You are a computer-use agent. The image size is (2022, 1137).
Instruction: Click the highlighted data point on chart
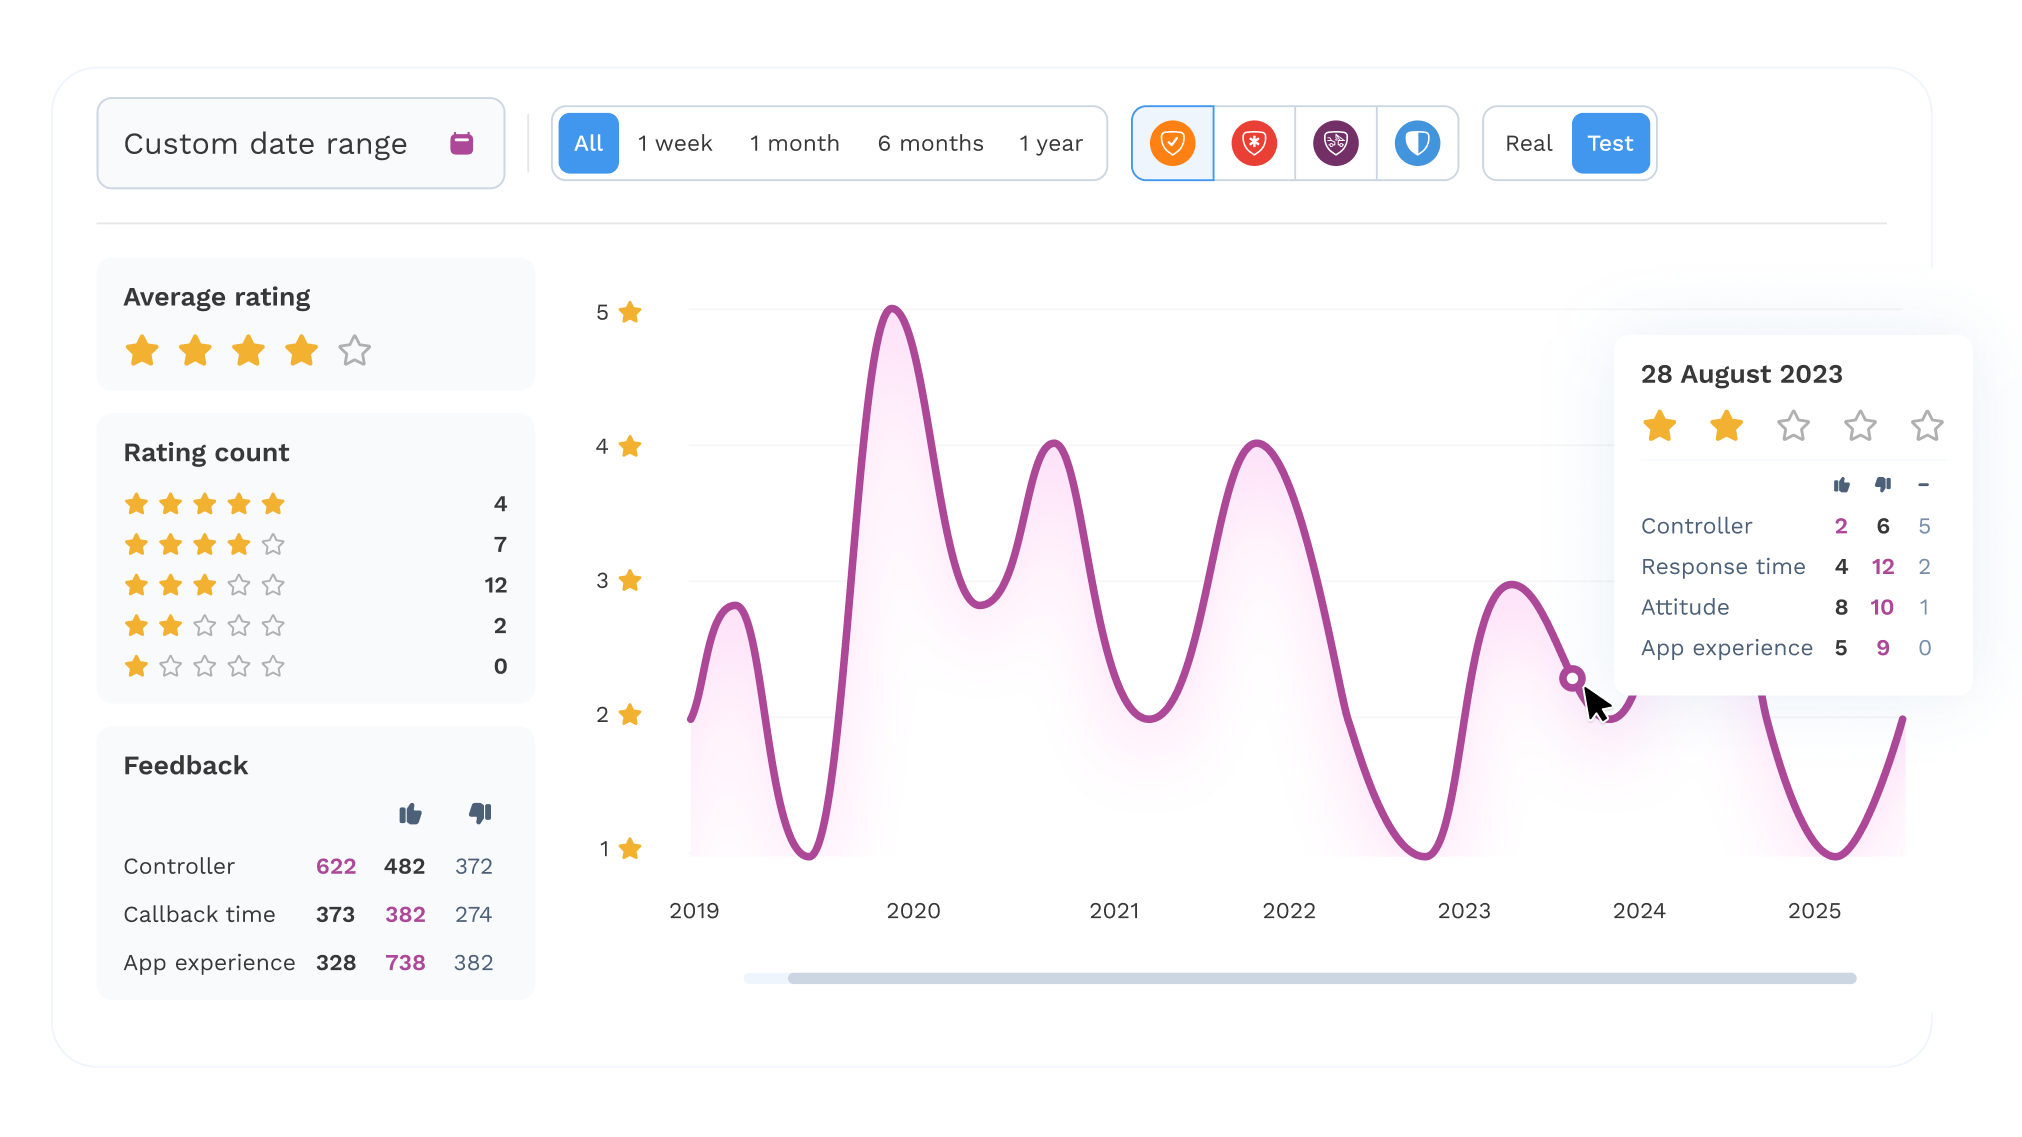(1572, 679)
